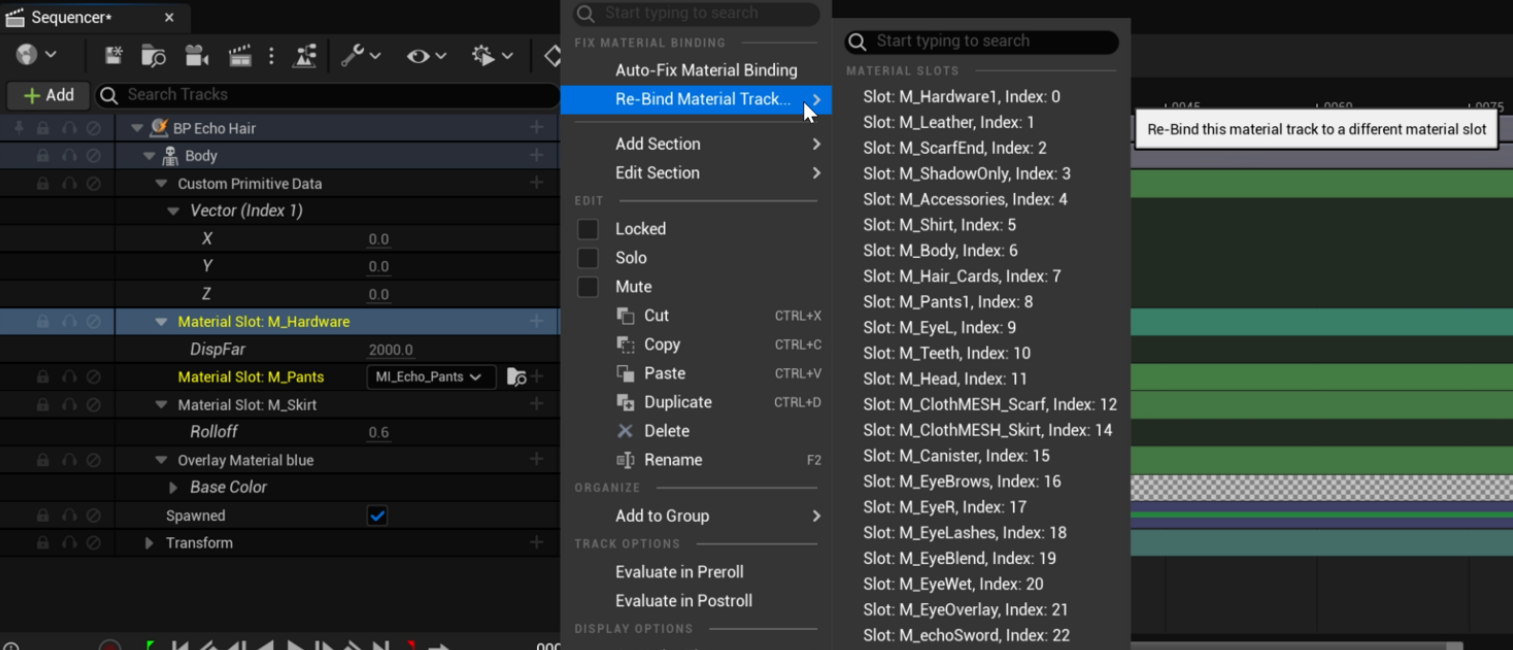Expand the Base Color property

coord(173,488)
